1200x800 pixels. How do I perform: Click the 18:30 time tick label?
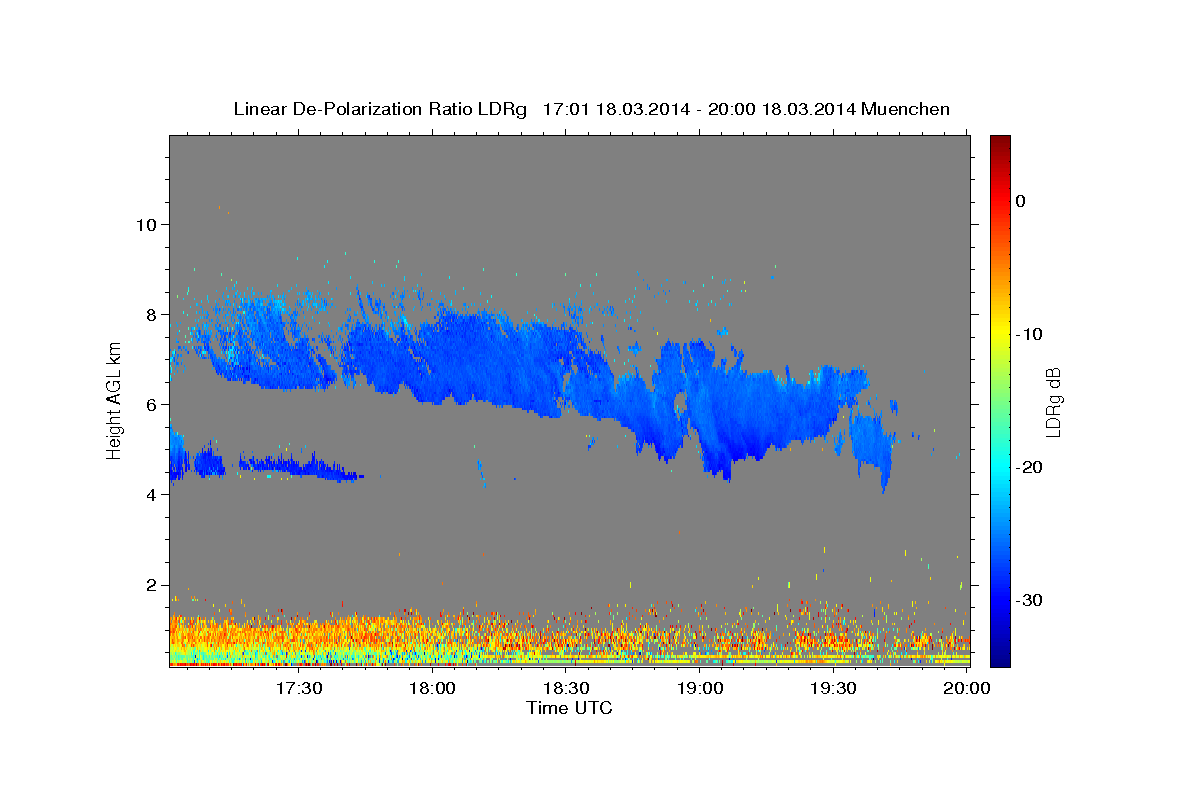566,688
